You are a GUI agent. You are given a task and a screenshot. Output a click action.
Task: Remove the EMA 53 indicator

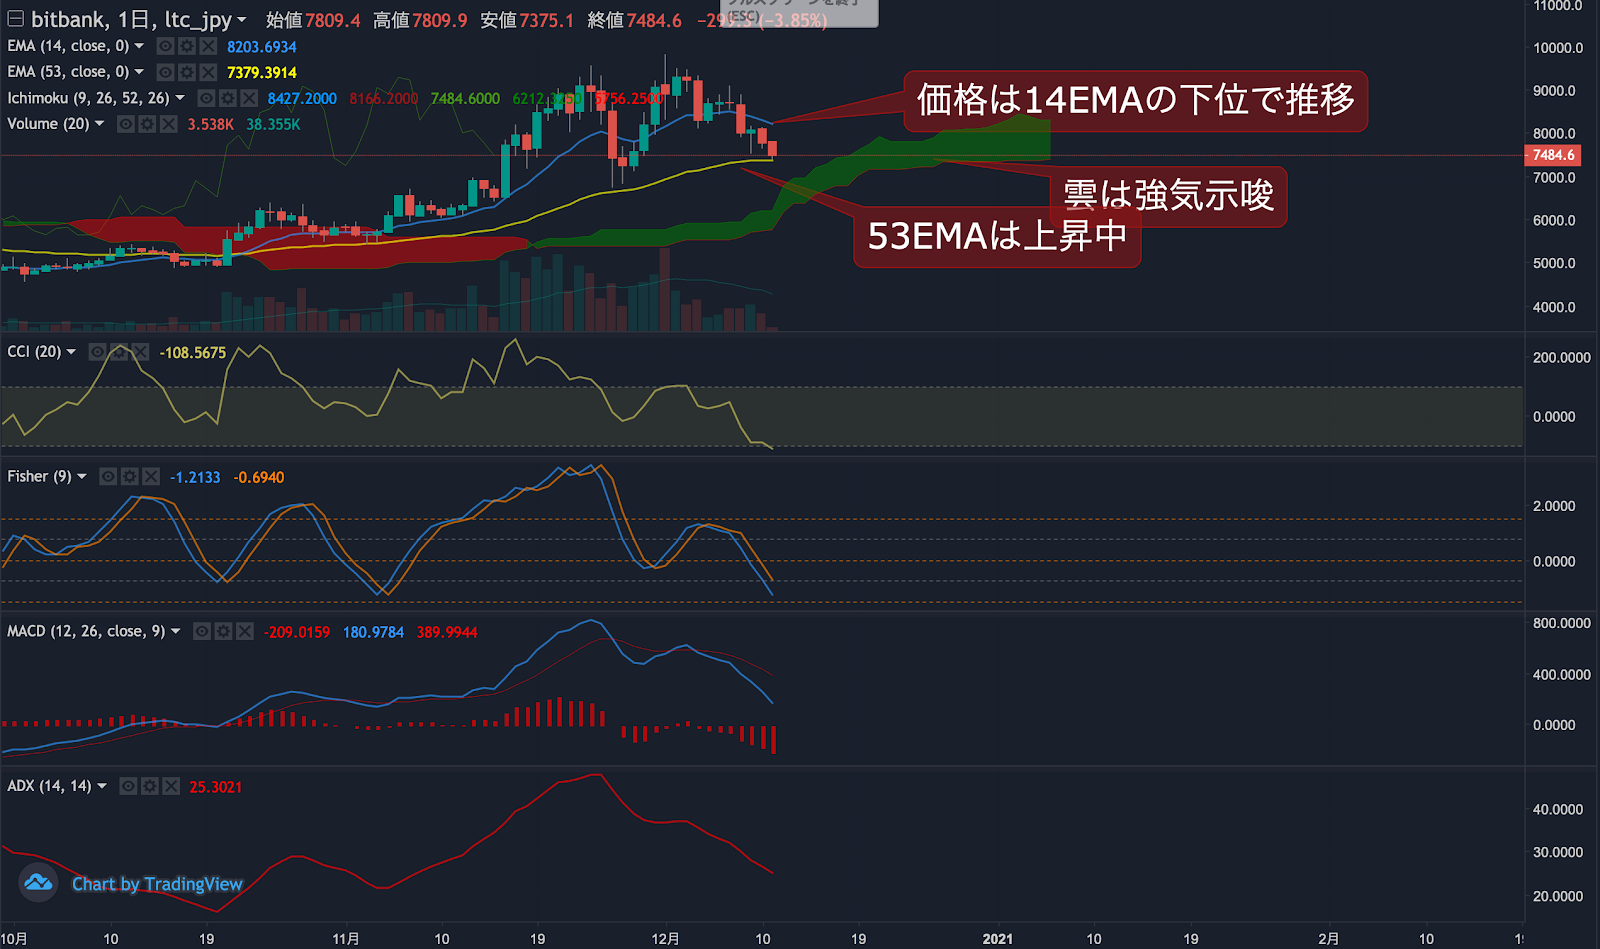coord(208,72)
